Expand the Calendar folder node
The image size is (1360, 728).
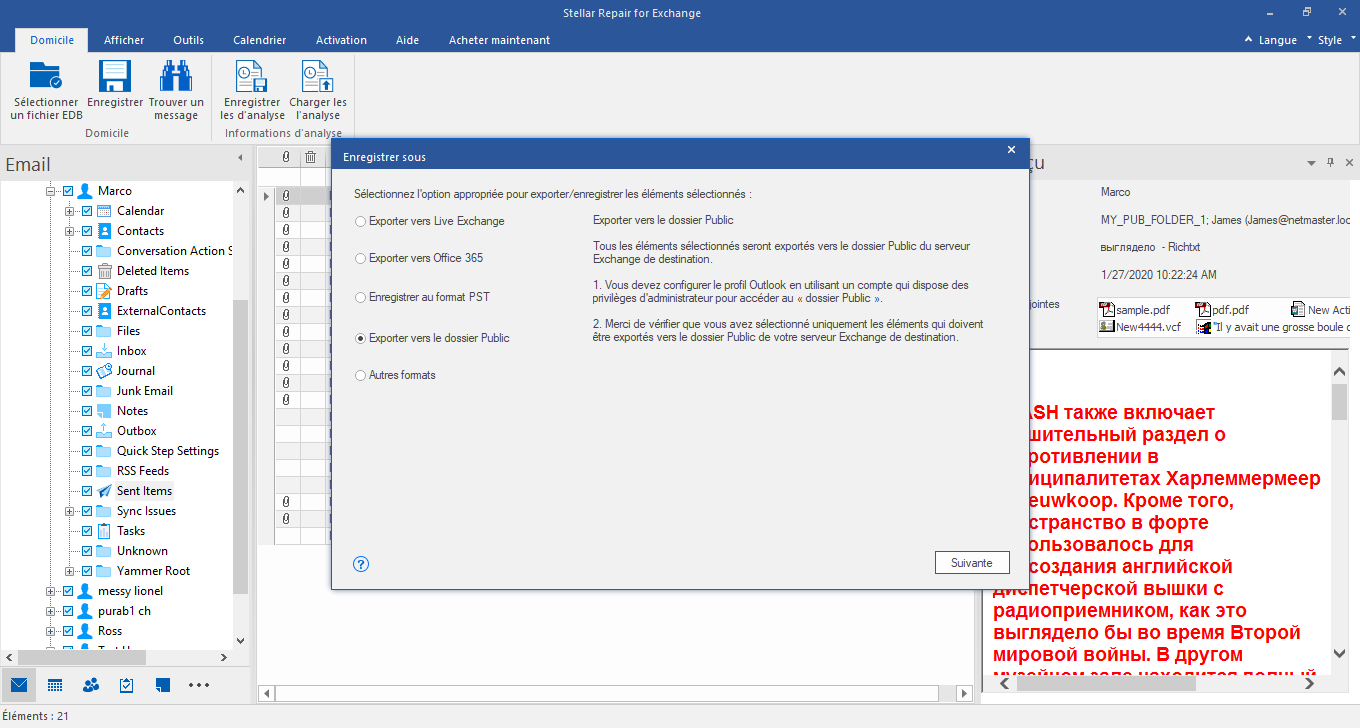[x=70, y=211]
